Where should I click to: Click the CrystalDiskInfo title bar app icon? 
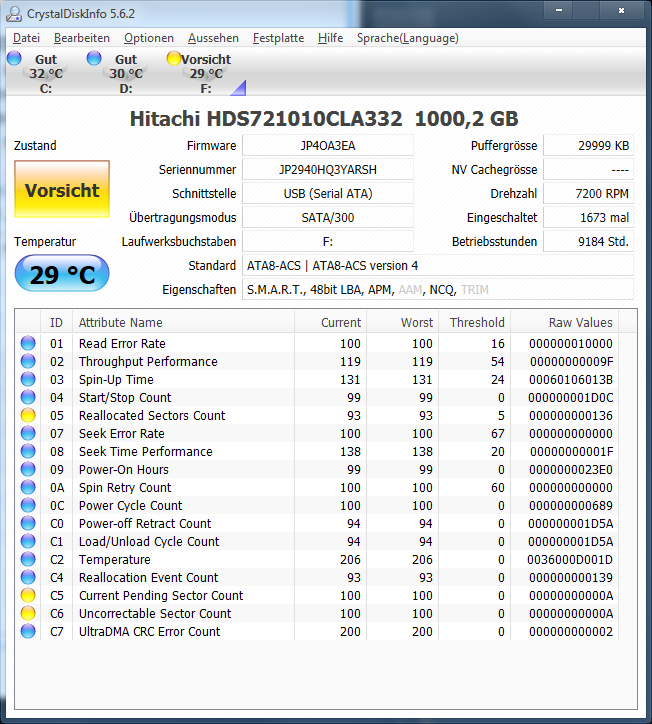click(x=14, y=14)
